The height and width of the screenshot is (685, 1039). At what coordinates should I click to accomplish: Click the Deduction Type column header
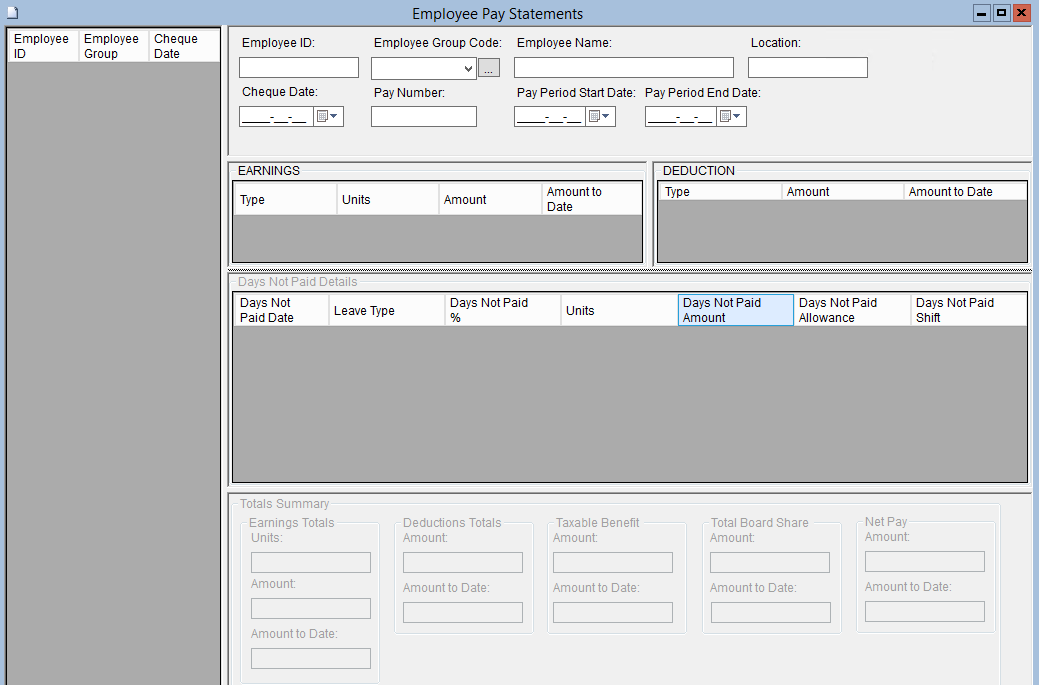coord(719,192)
